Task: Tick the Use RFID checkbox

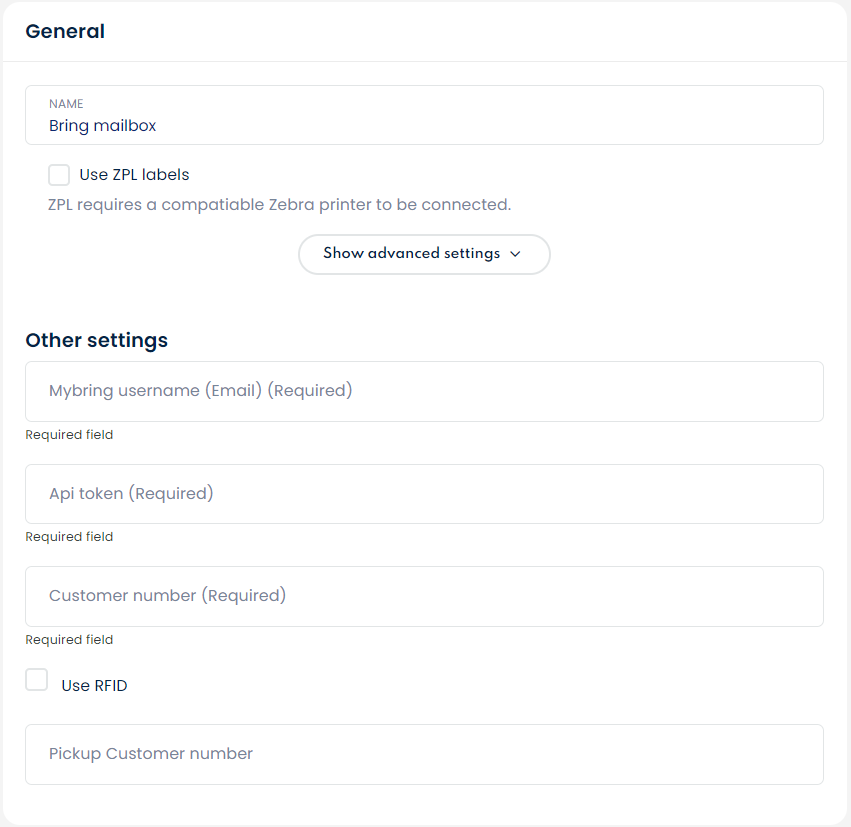Action: (x=37, y=680)
